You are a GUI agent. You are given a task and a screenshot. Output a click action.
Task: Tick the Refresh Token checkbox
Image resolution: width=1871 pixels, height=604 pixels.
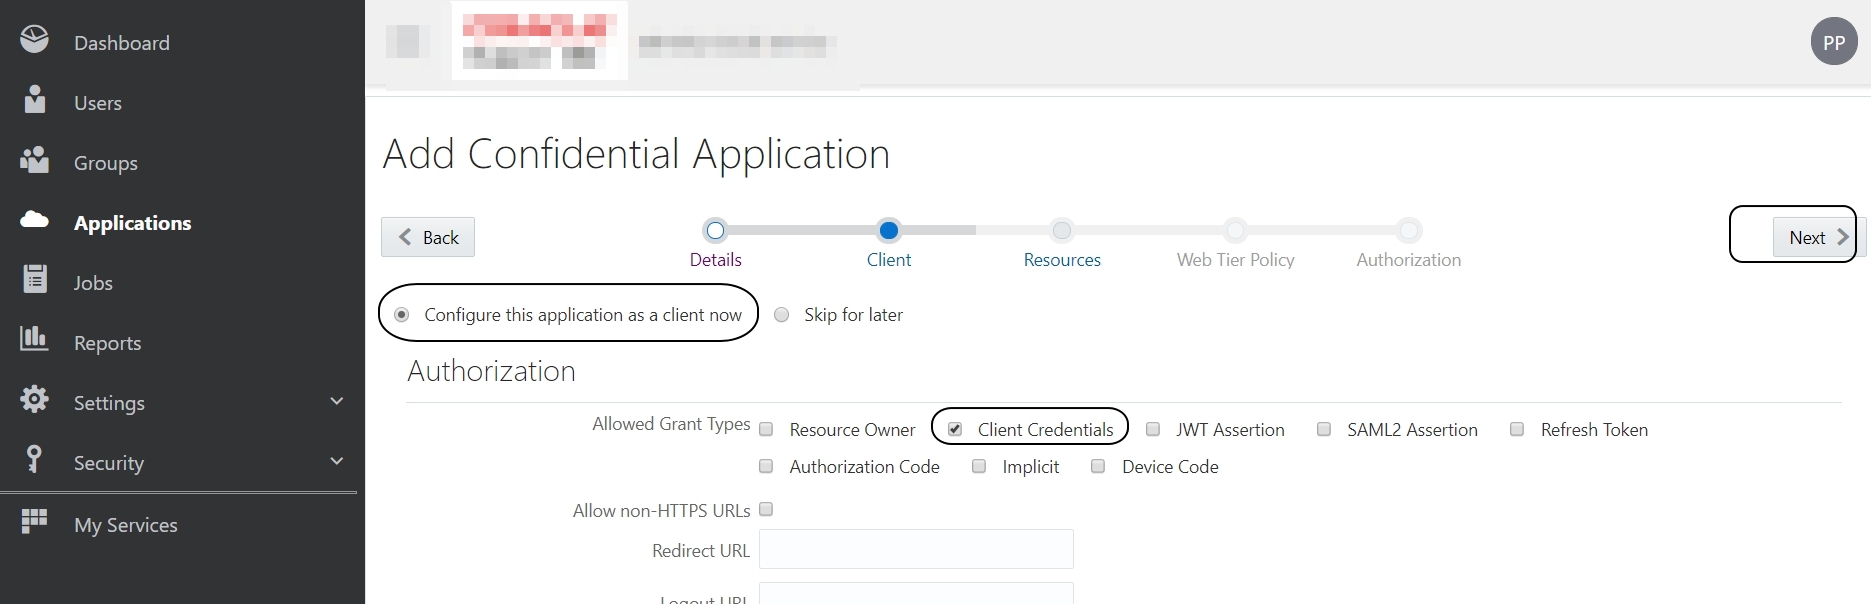click(1517, 429)
